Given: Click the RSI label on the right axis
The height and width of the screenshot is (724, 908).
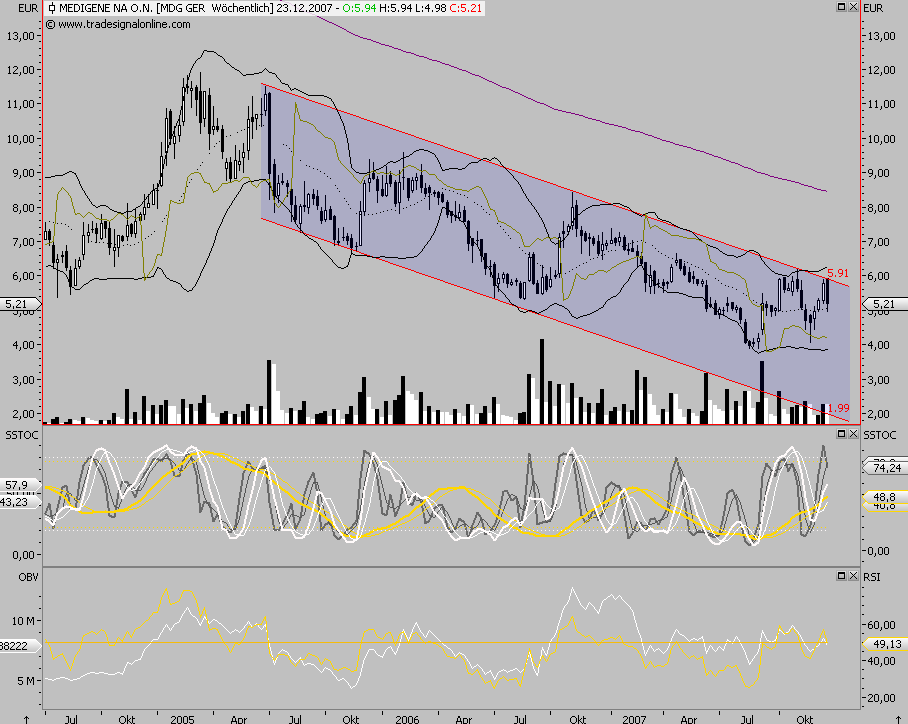Looking at the screenshot, I should click(874, 576).
